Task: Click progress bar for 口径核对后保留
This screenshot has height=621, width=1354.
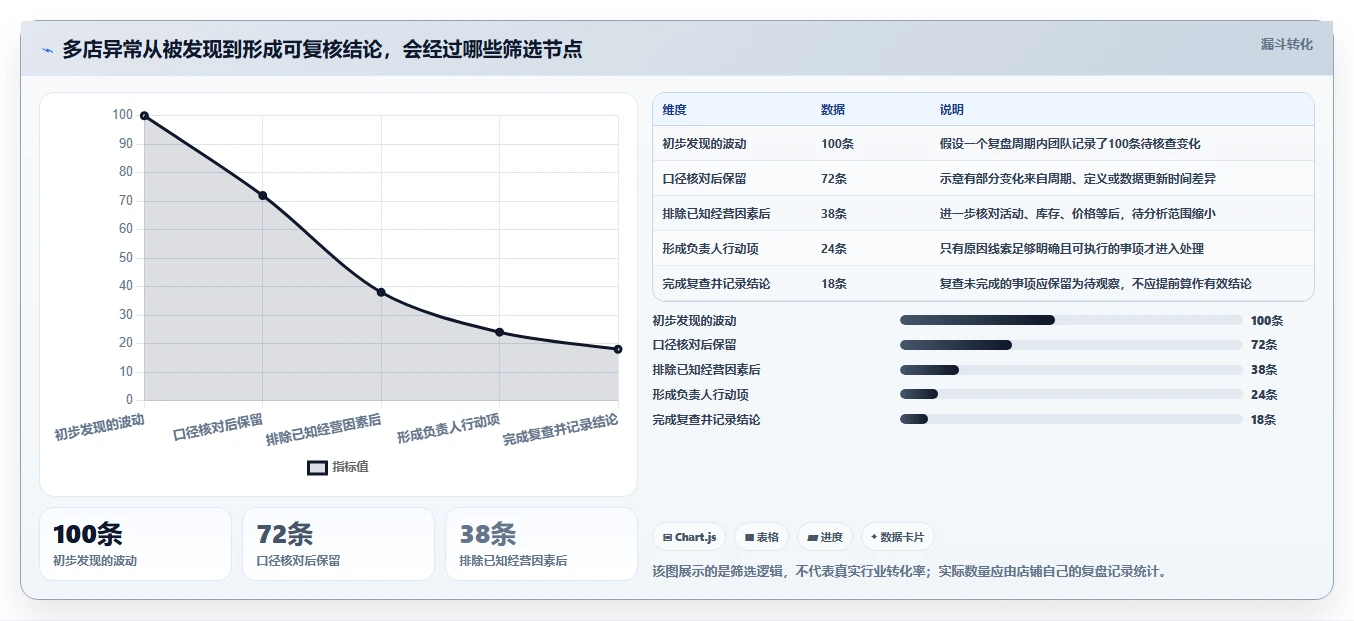Action: pyautogui.click(x=1071, y=345)
